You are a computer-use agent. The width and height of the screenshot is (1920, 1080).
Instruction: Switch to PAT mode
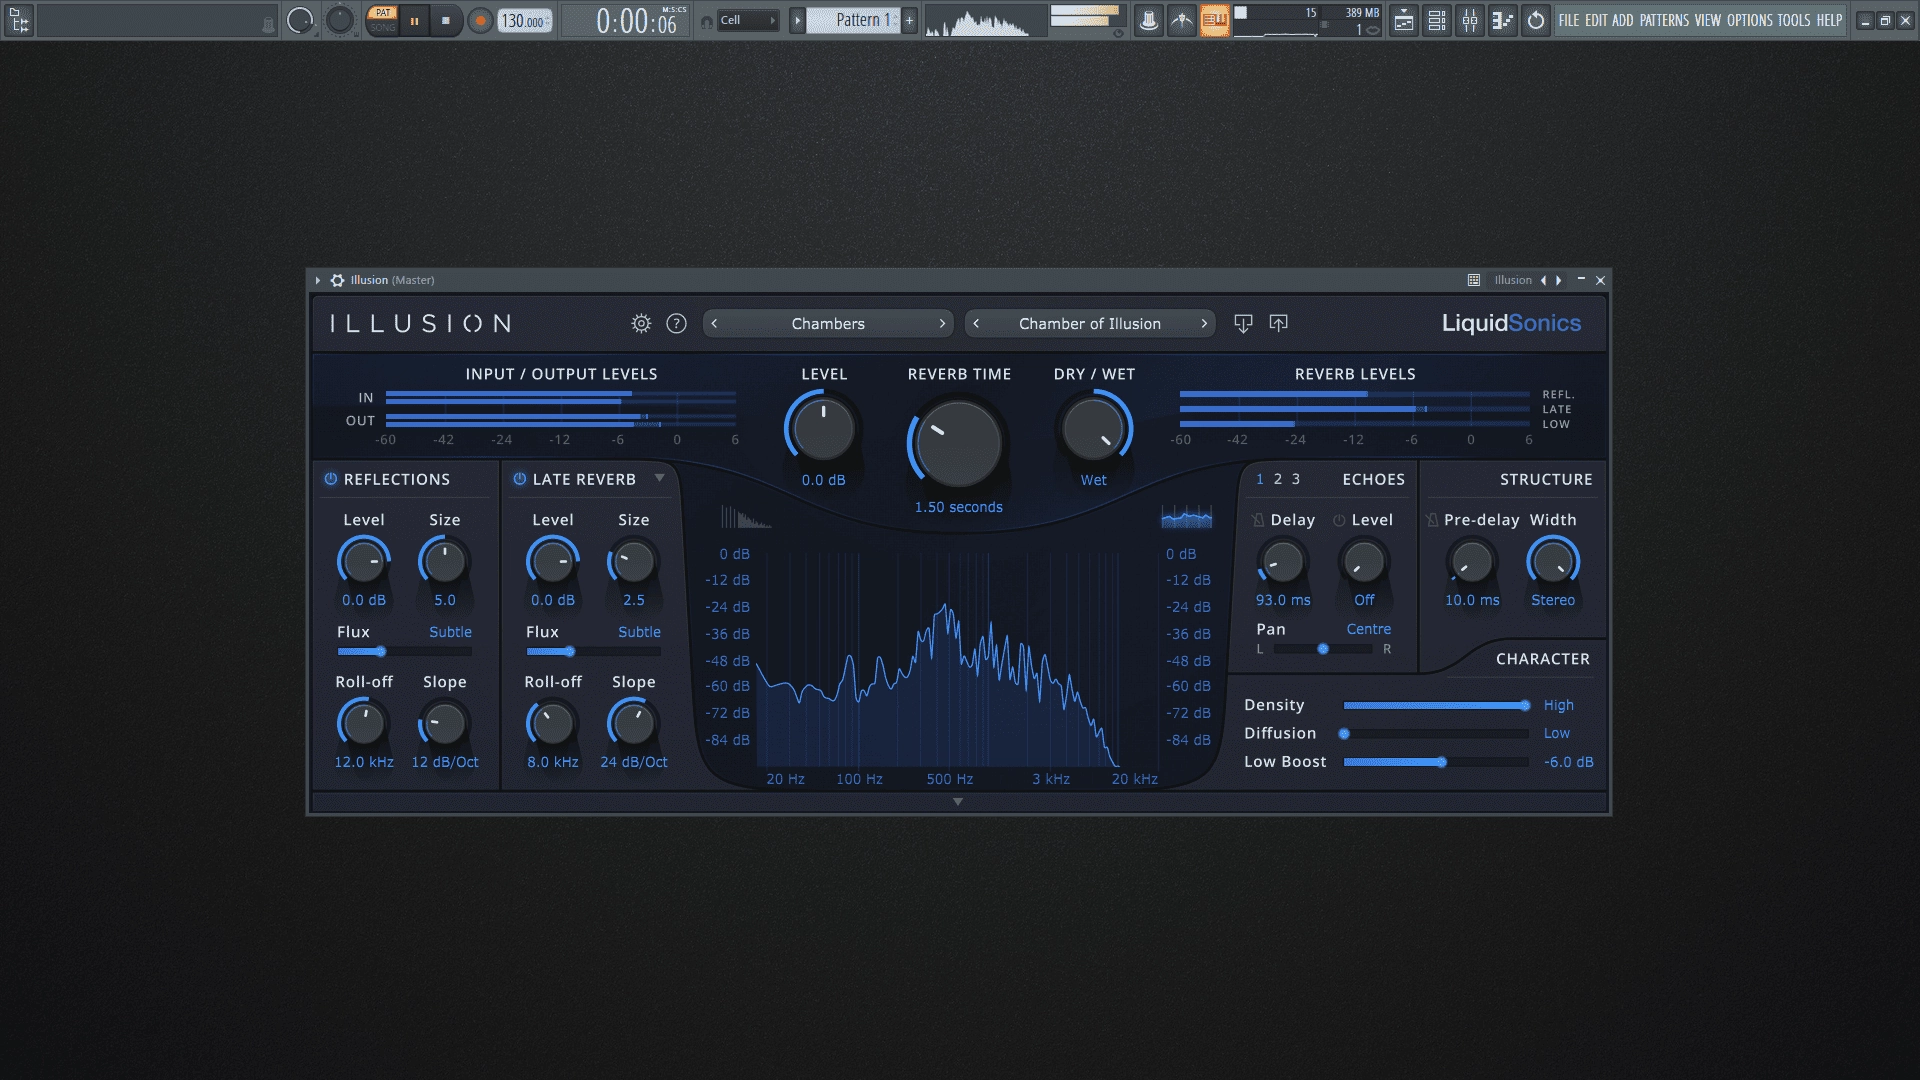[382, 13]
